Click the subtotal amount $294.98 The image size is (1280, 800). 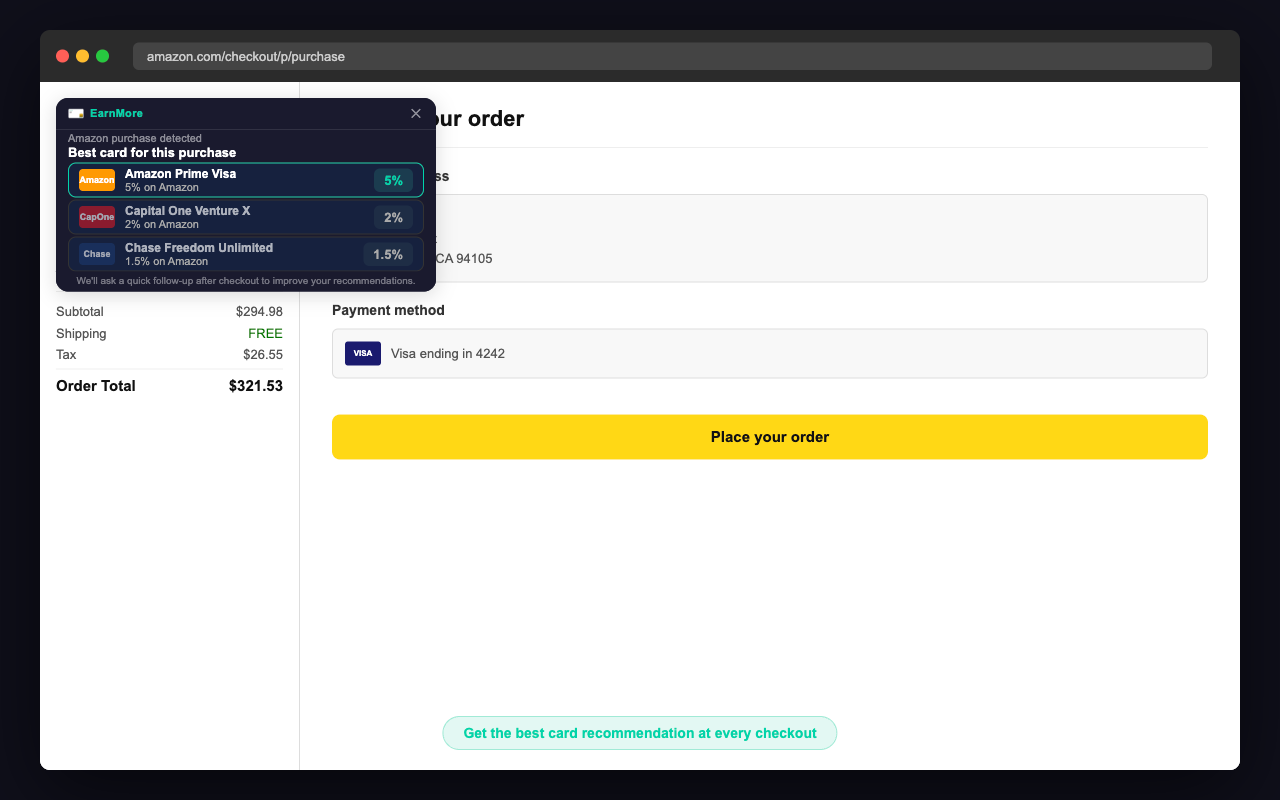[x=259, y=312]
